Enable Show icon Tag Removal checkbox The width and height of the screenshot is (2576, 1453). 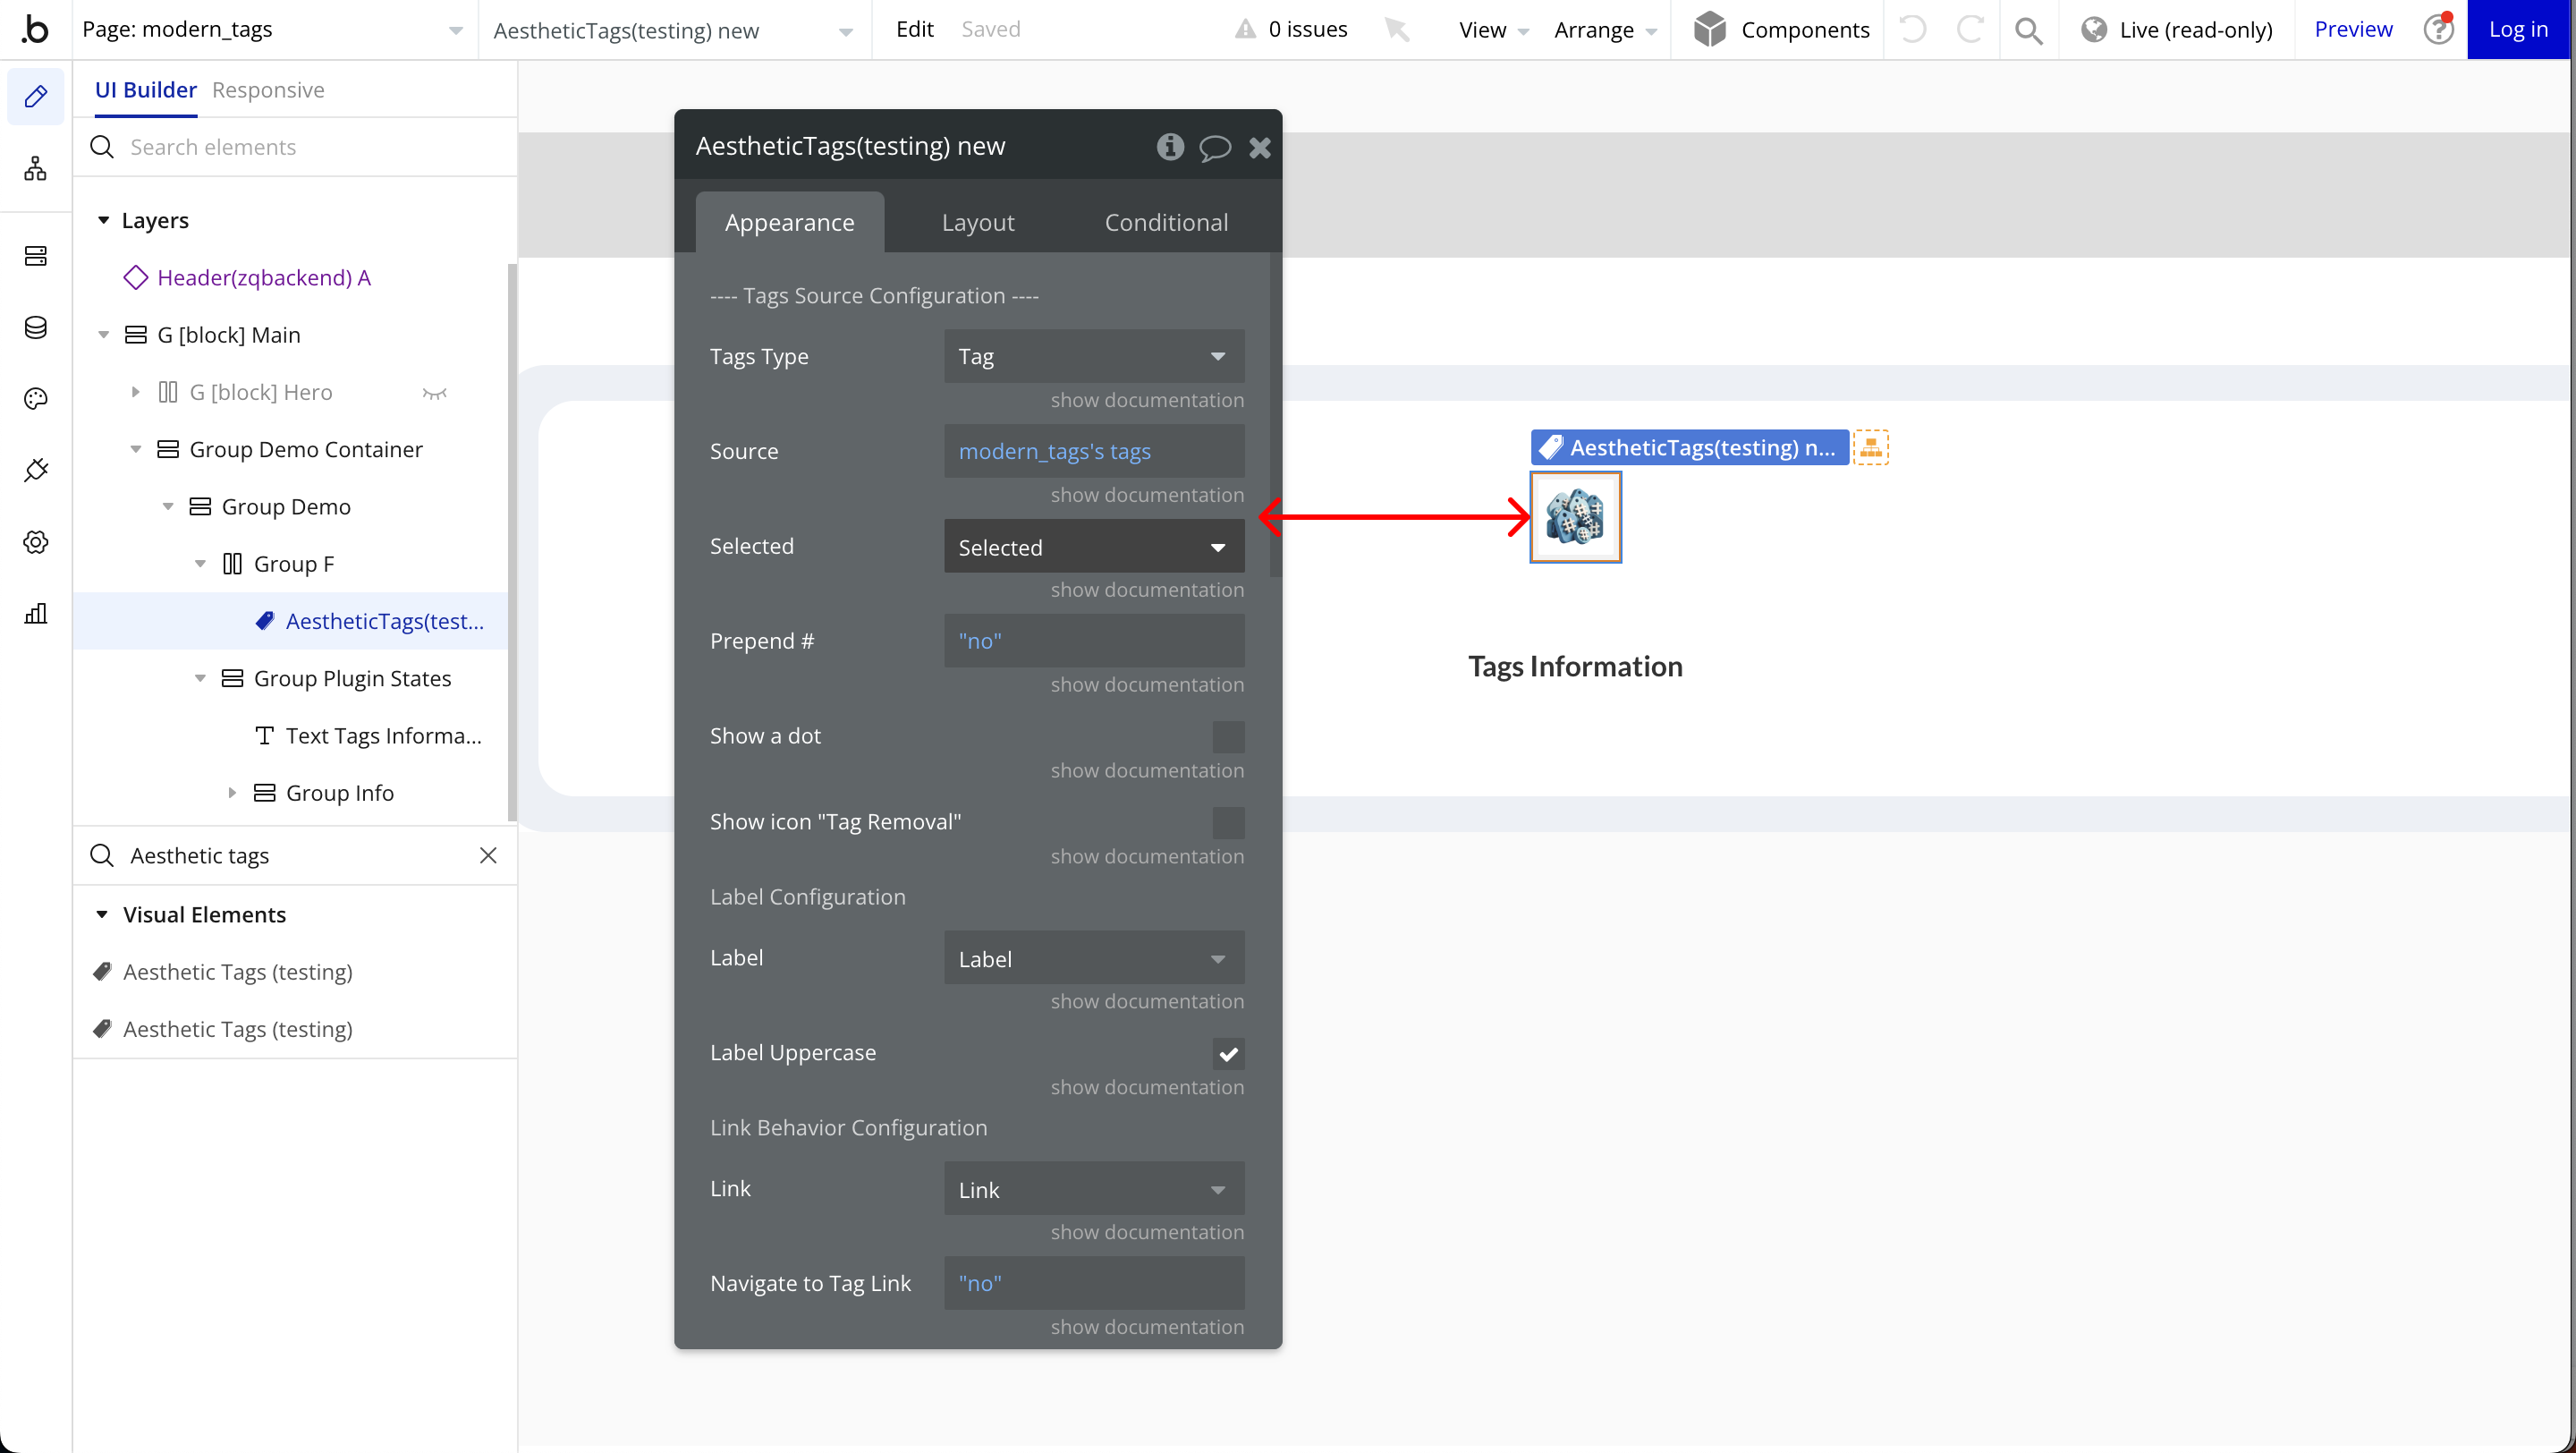tap(1228, 823)
